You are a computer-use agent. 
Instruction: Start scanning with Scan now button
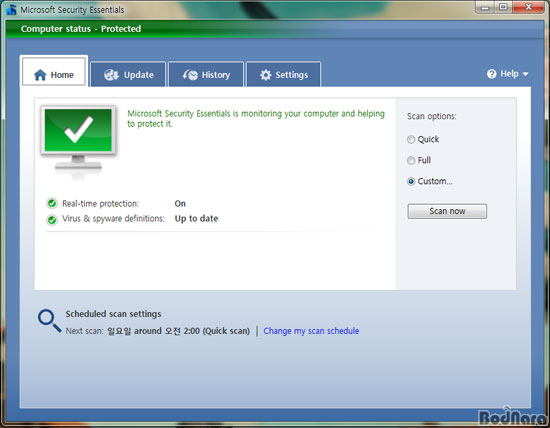447,211
